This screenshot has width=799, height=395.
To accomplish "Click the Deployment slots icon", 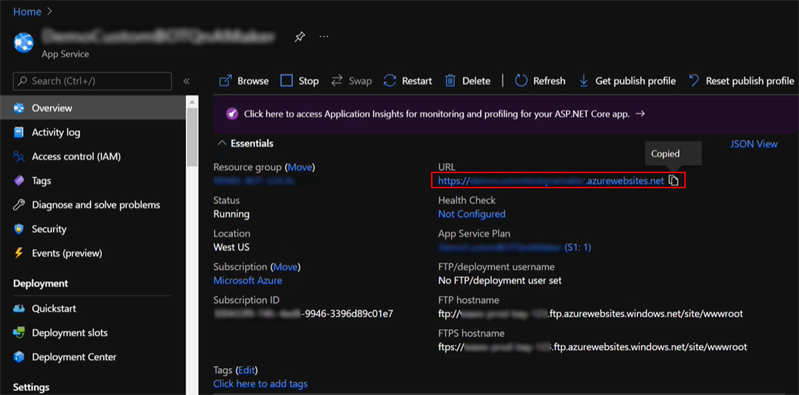I will [19, 333].
